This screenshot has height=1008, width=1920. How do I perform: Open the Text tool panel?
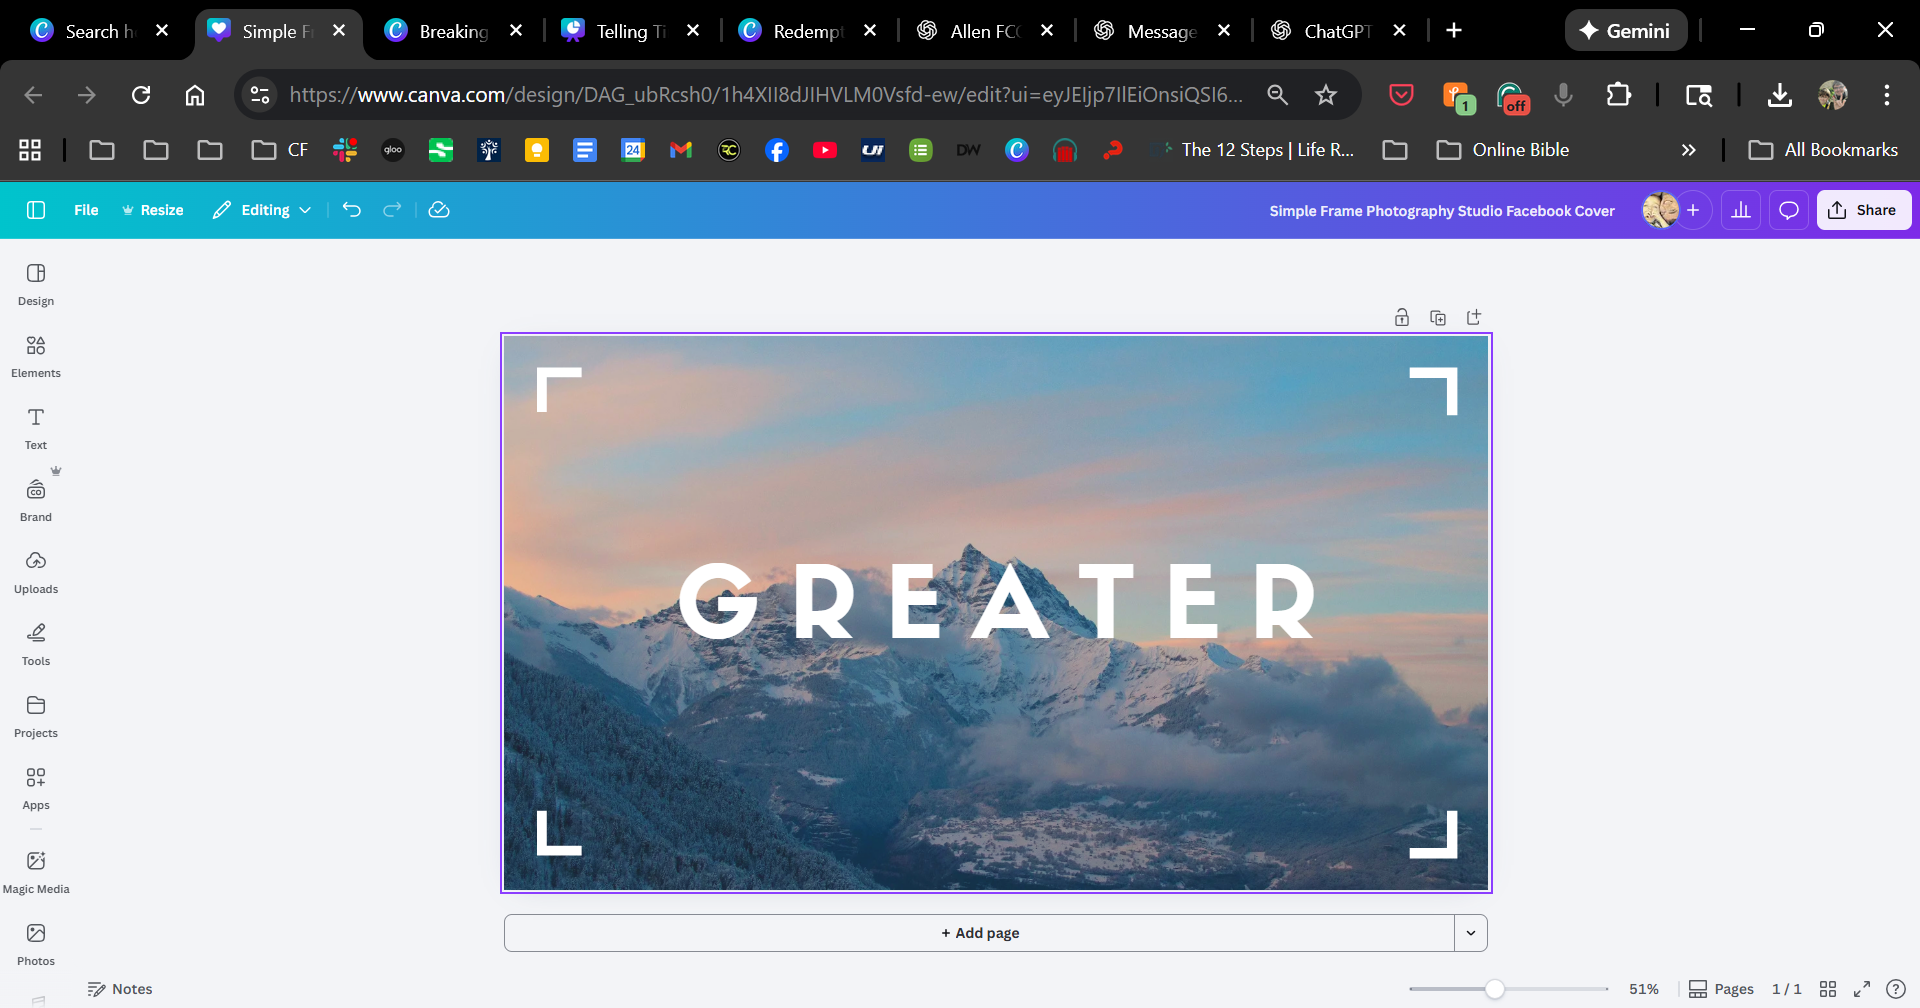click(x=36, y=428)
